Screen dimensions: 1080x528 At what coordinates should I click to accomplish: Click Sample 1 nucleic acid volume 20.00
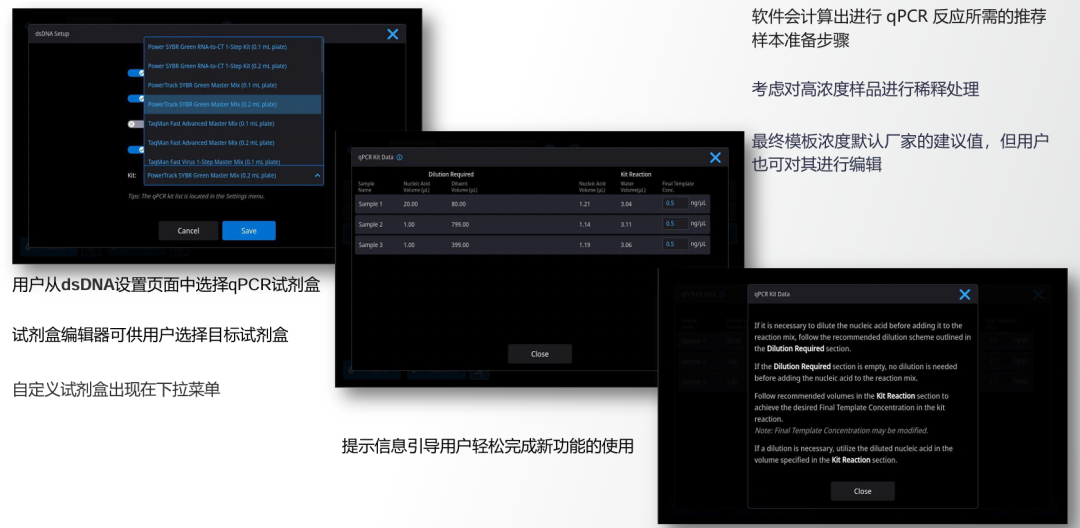click(411, 204)
